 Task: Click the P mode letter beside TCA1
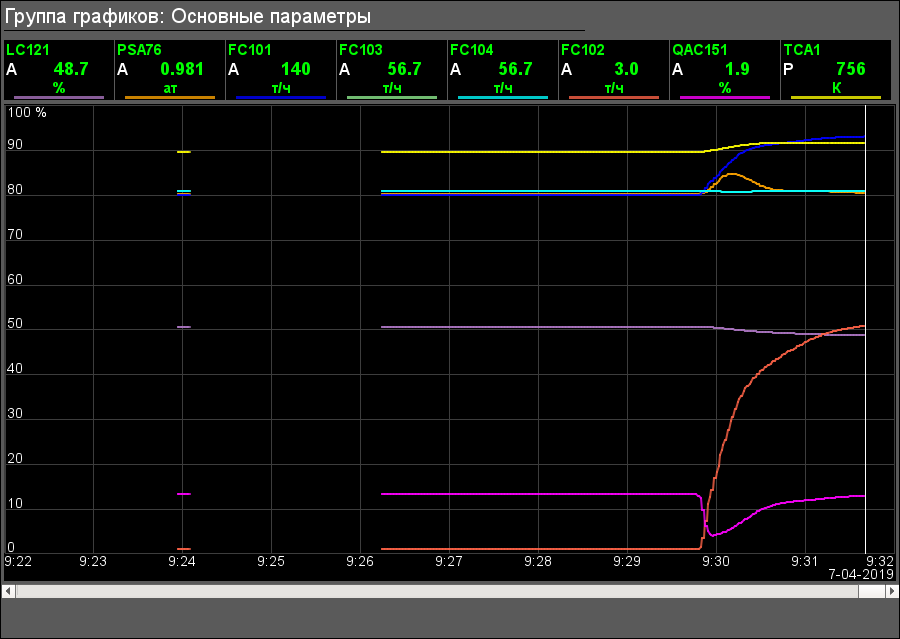(x=788, y=69)
